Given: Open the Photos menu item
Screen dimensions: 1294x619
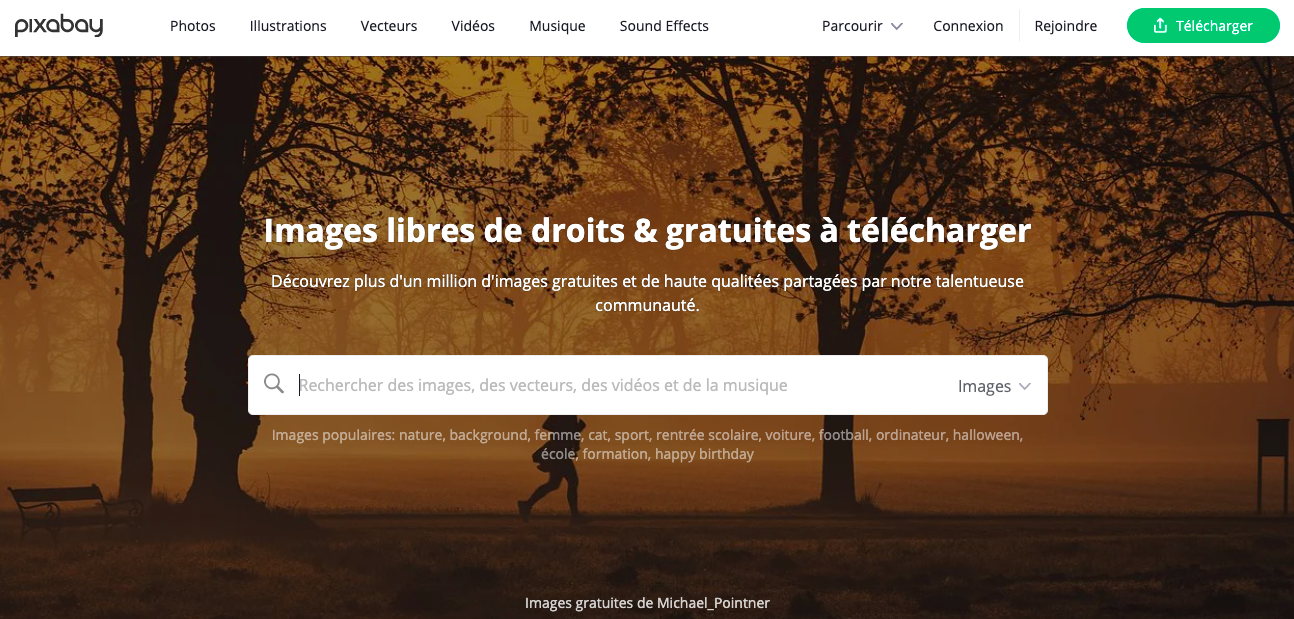Looking at the screenshot, I should (193, 26).
